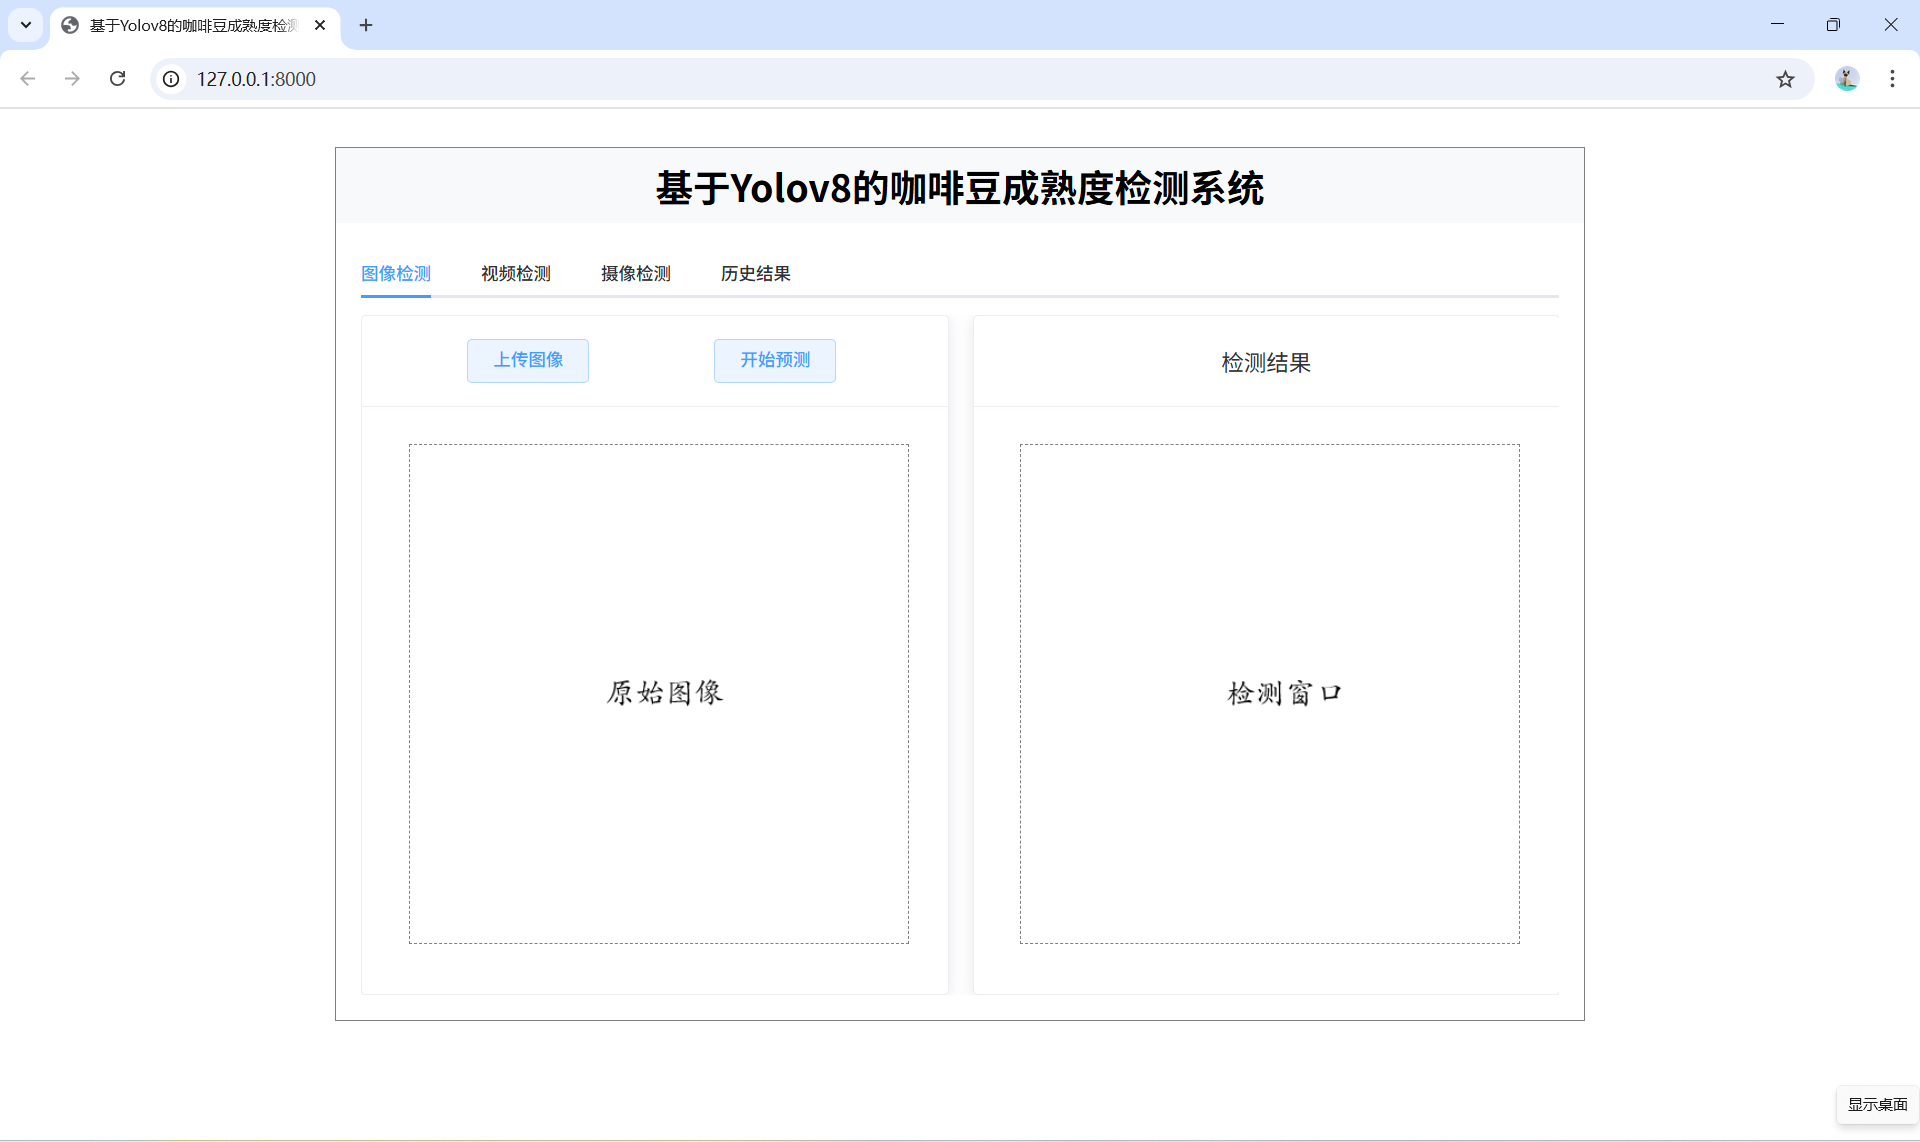This screenshot has height=1142, width=1920.
Task: Click the forward navigation arrow
Action: pyautogui.click(x=72, y=79)
